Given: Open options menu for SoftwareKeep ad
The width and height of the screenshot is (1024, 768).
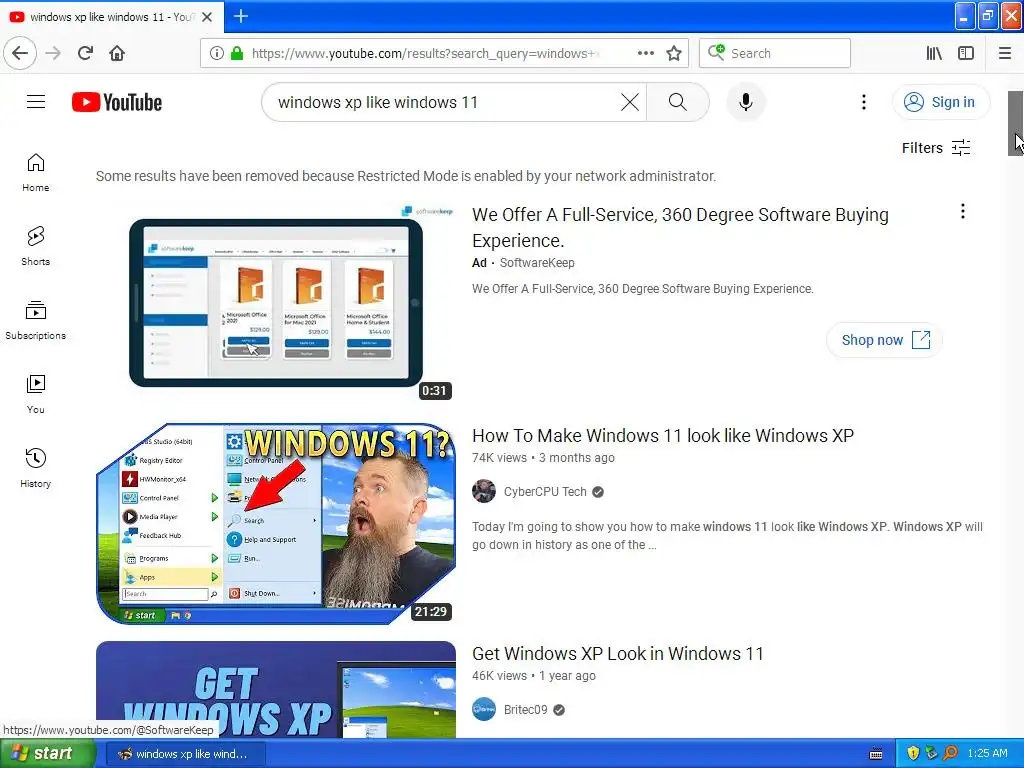Looking at the screenshot, I should (x=963, y=211).
